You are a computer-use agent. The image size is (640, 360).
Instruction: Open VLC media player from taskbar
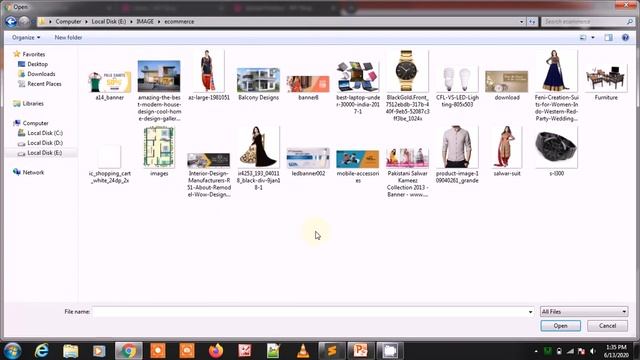tap(303, 351)
